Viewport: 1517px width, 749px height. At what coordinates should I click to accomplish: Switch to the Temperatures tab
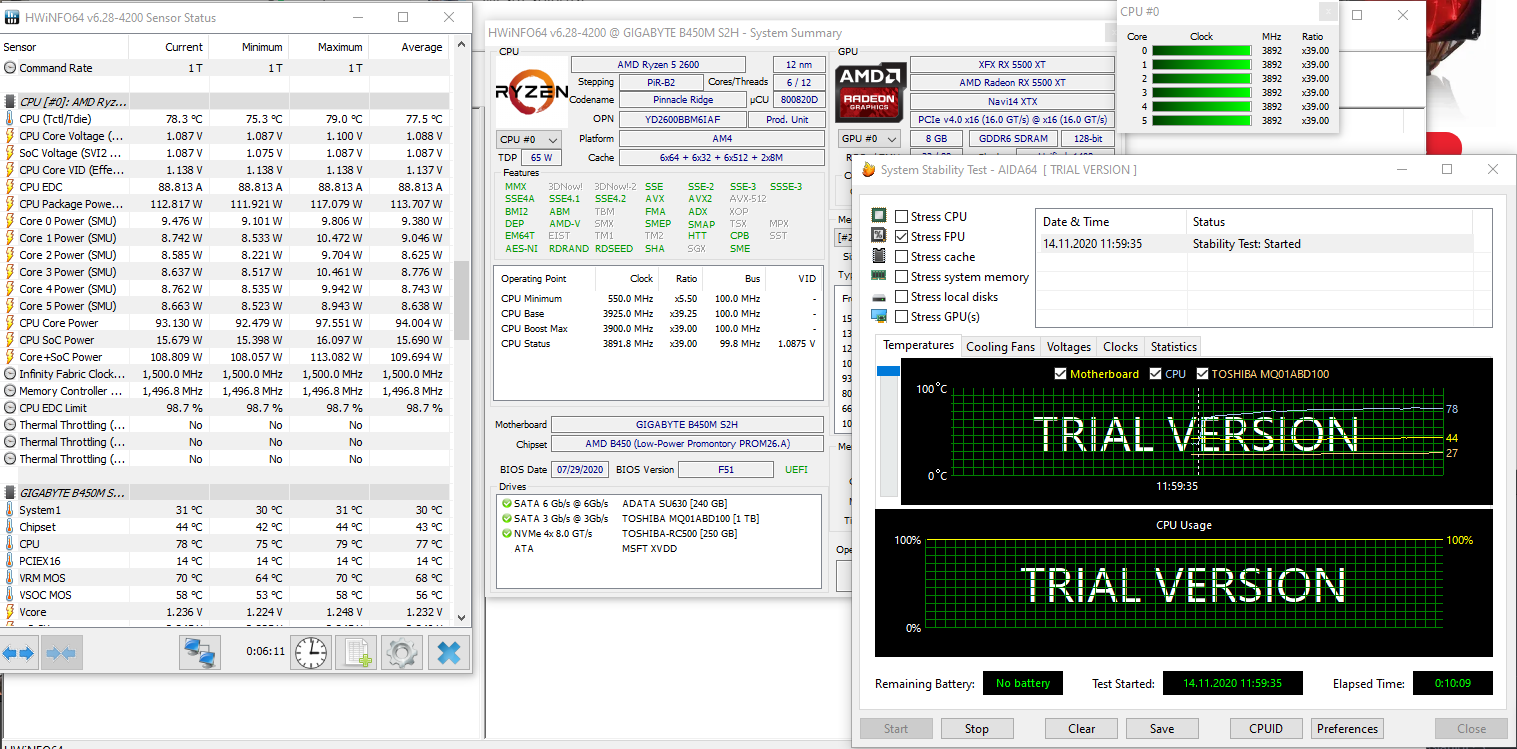click(x=918, y=345)
